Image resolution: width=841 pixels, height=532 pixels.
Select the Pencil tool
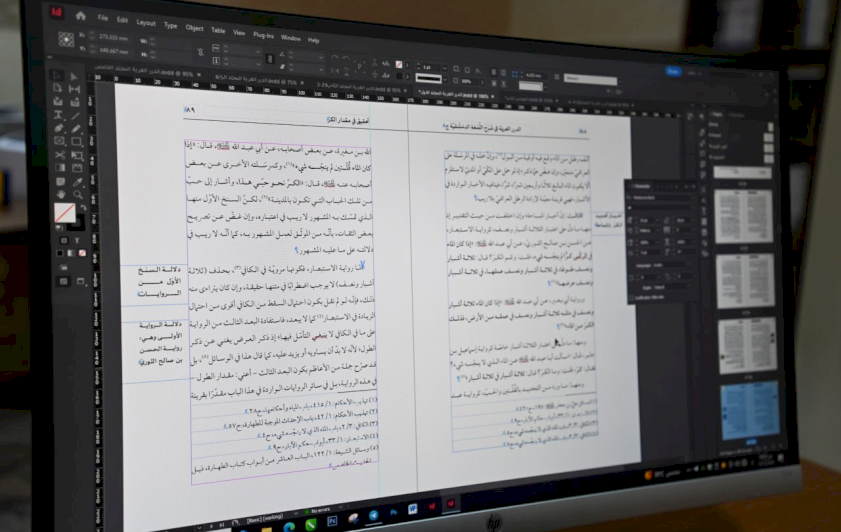click(76, 129)
